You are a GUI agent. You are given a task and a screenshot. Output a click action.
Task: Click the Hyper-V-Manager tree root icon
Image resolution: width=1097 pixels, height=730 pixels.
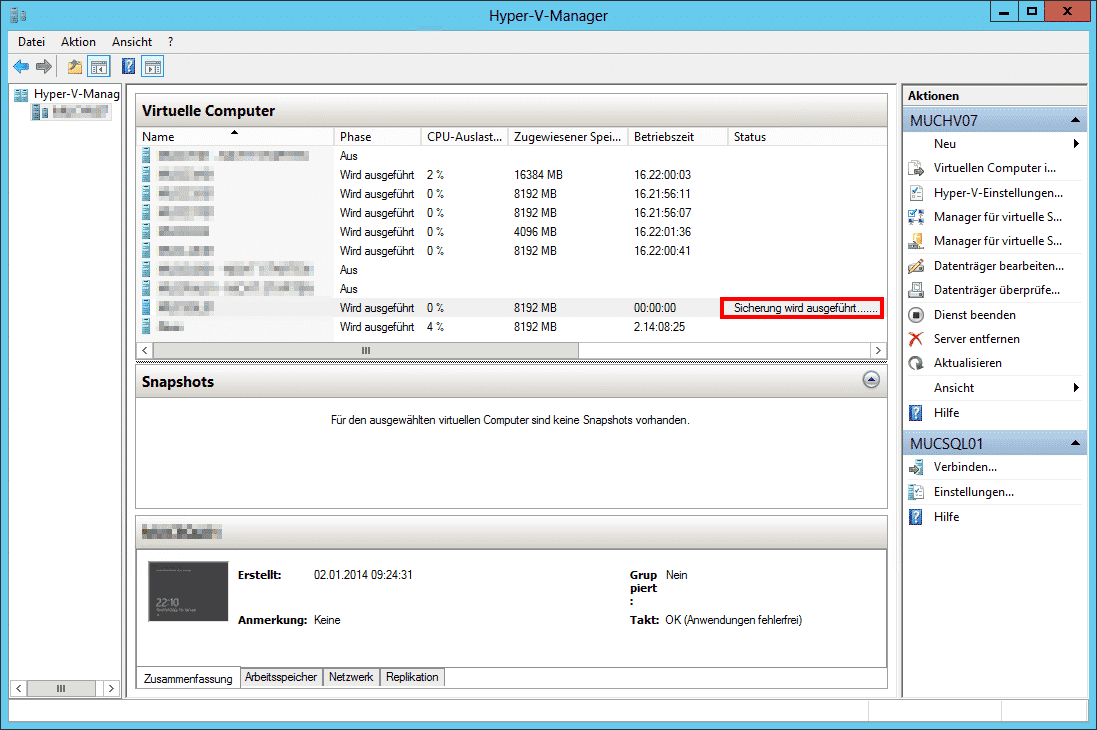21,94
